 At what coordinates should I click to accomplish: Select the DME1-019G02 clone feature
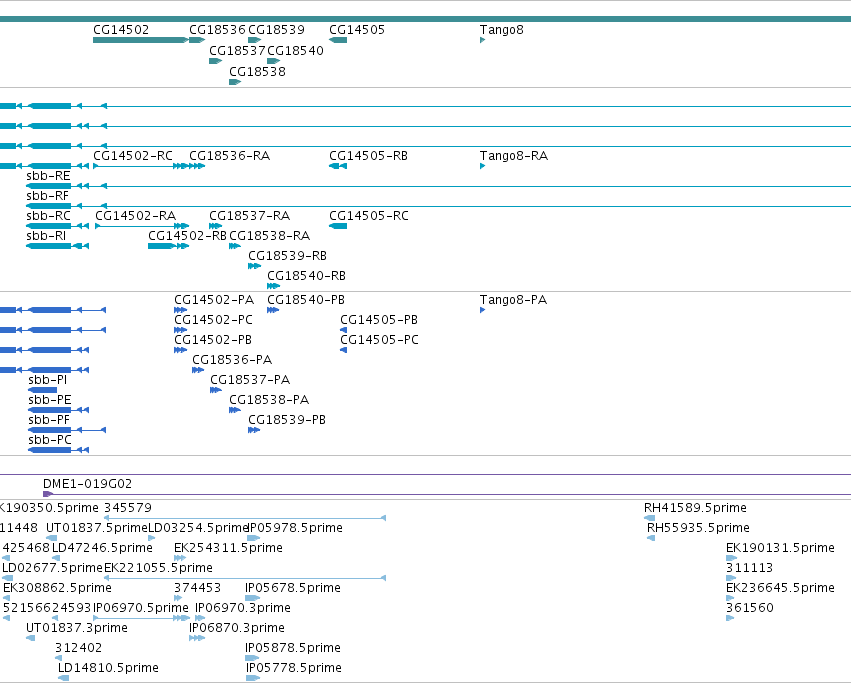pos(447,494)
